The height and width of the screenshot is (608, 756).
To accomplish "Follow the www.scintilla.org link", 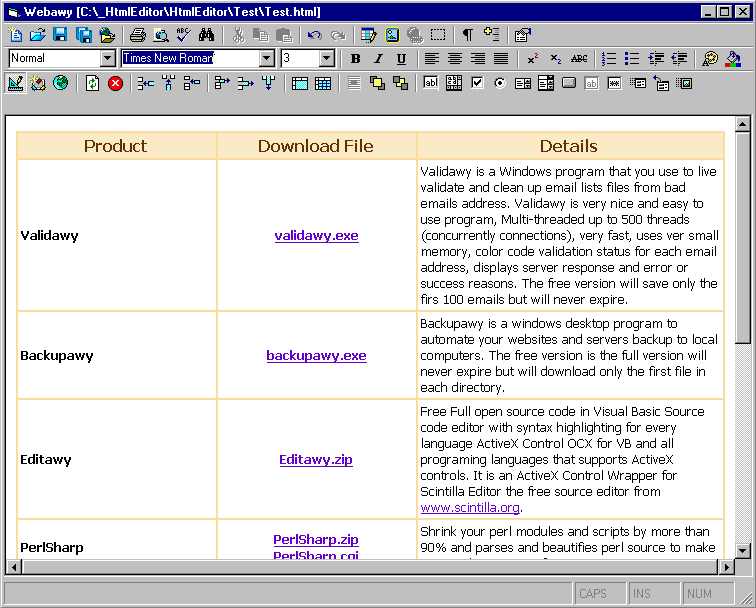I will (469, 508).
